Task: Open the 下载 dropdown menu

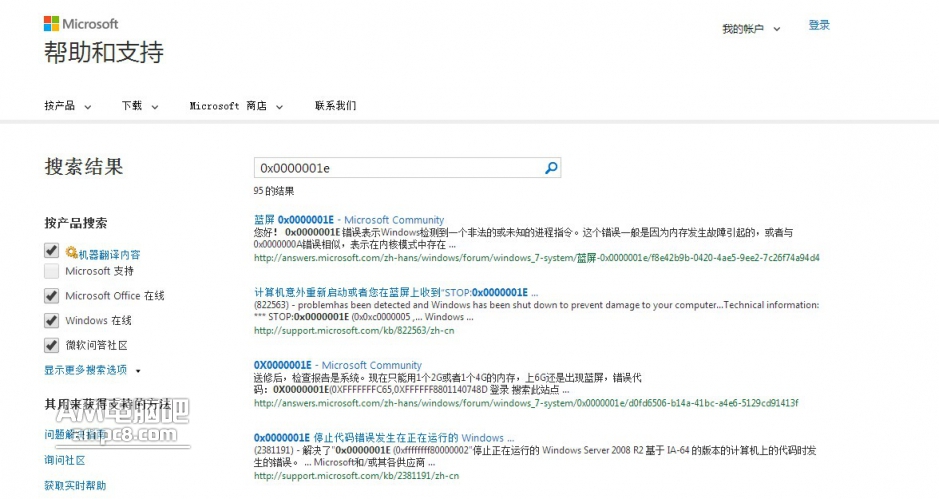Action: 140,106
